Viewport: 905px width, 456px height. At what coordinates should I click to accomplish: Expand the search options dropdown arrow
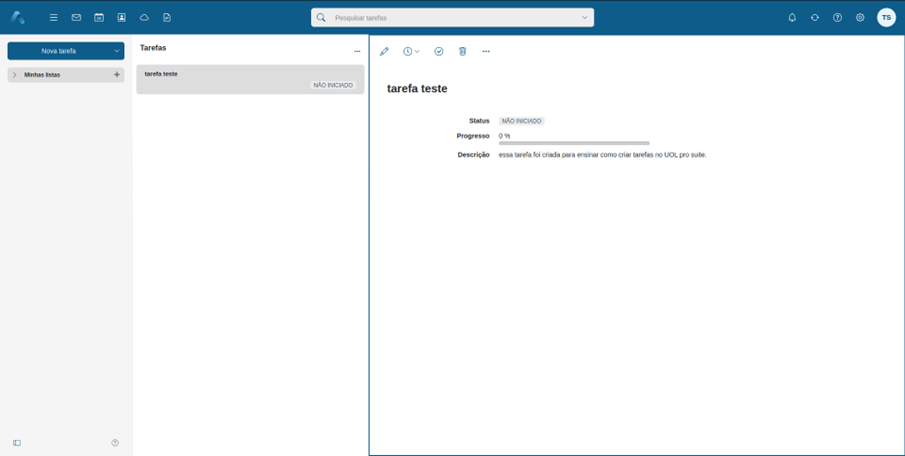click(x=585, y=18)
